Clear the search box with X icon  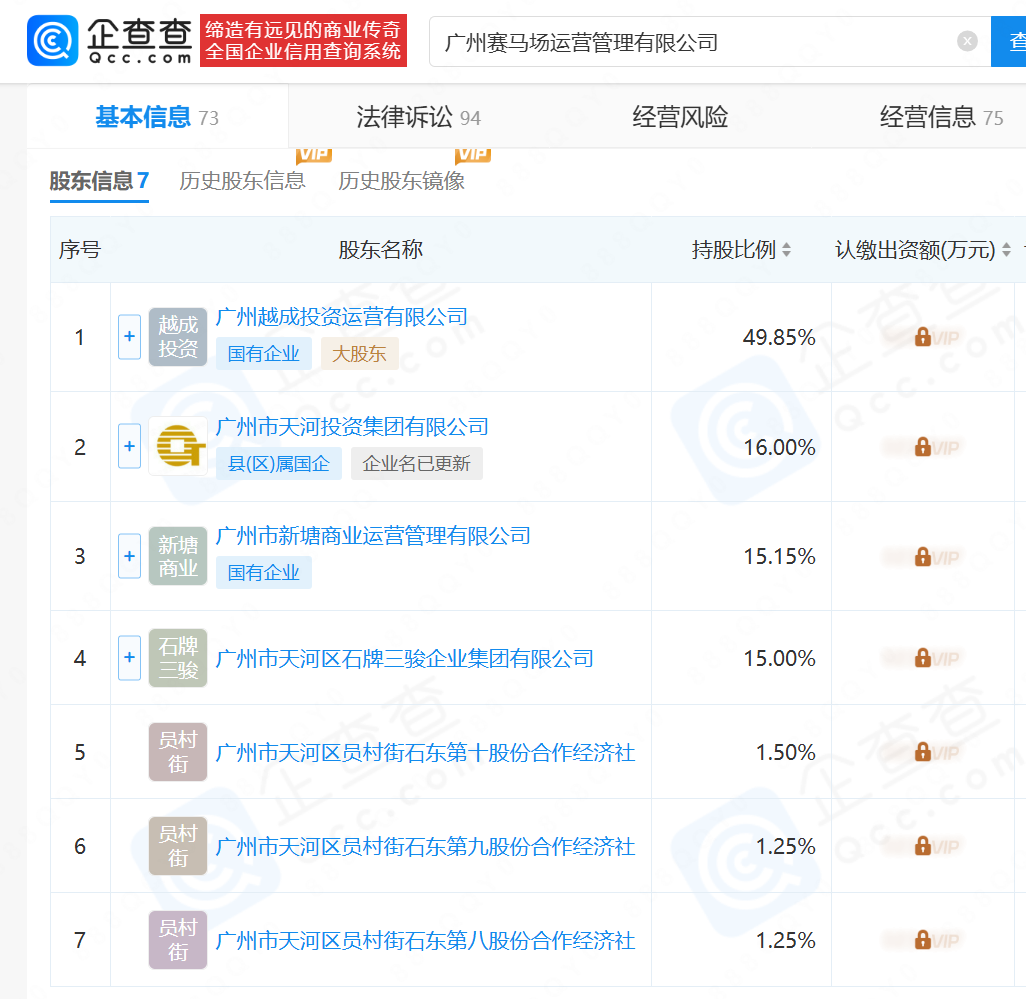(x=967, y=41)
